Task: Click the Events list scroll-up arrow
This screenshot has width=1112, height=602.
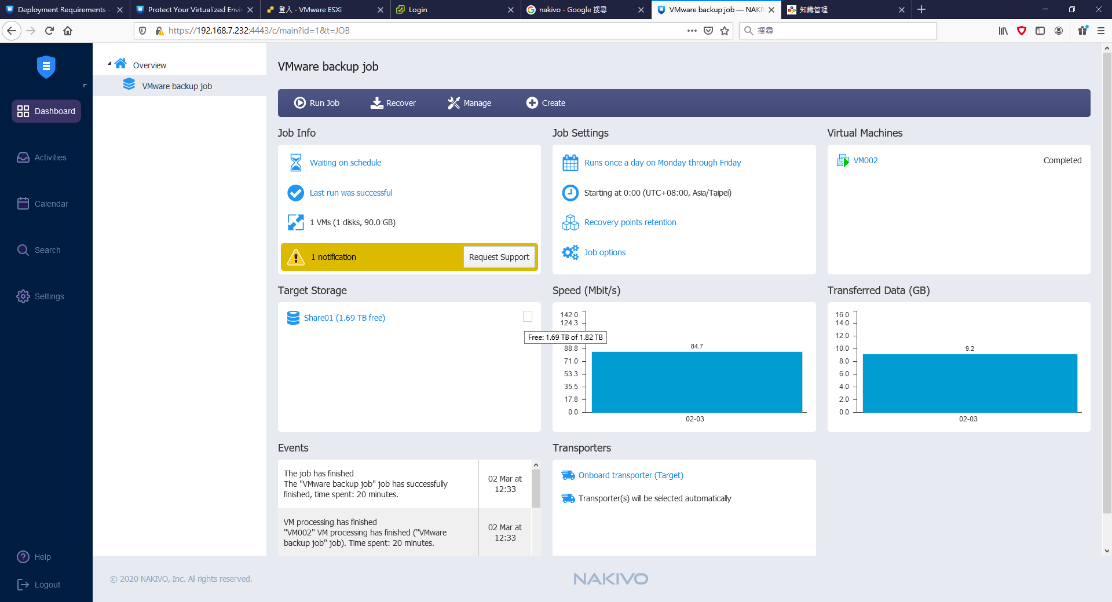Action: pyautogui.click(x=536, y=465)
